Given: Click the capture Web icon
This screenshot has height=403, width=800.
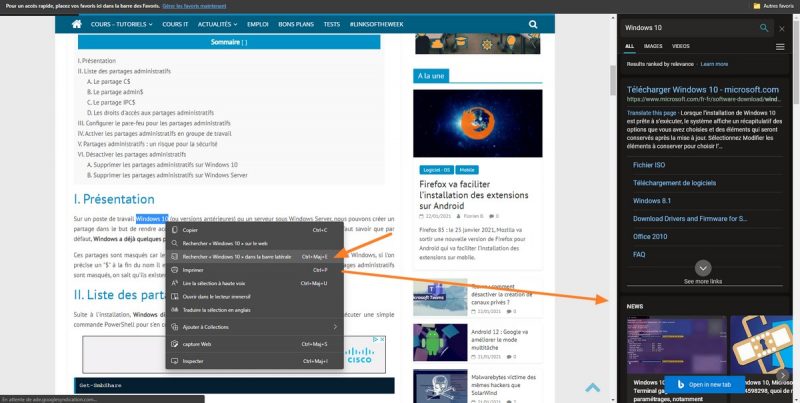Looking at the screenshot, I should pos(174,344).
